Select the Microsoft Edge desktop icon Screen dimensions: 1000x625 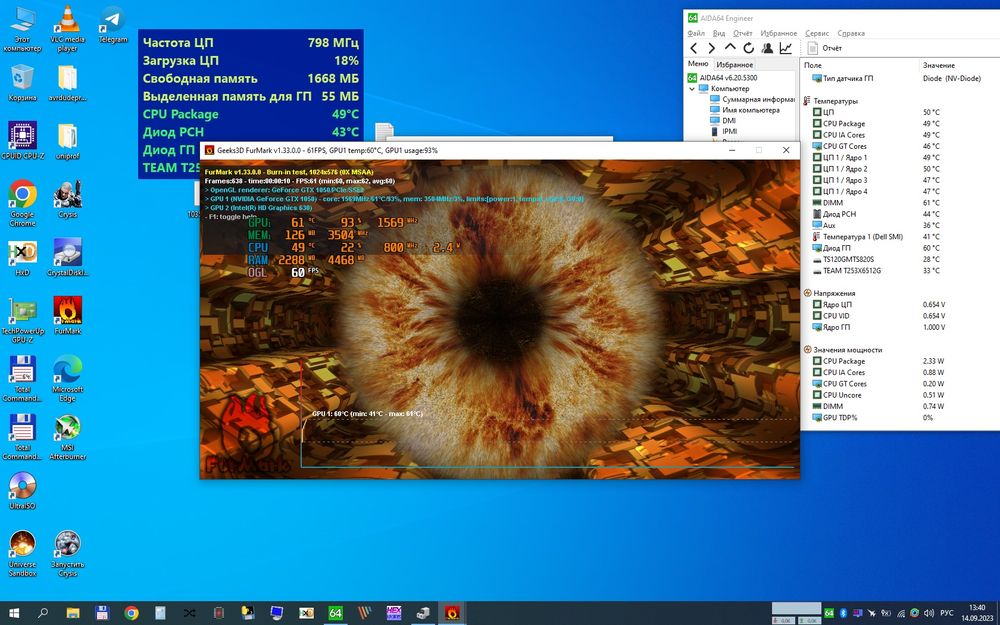pos(67,379)
